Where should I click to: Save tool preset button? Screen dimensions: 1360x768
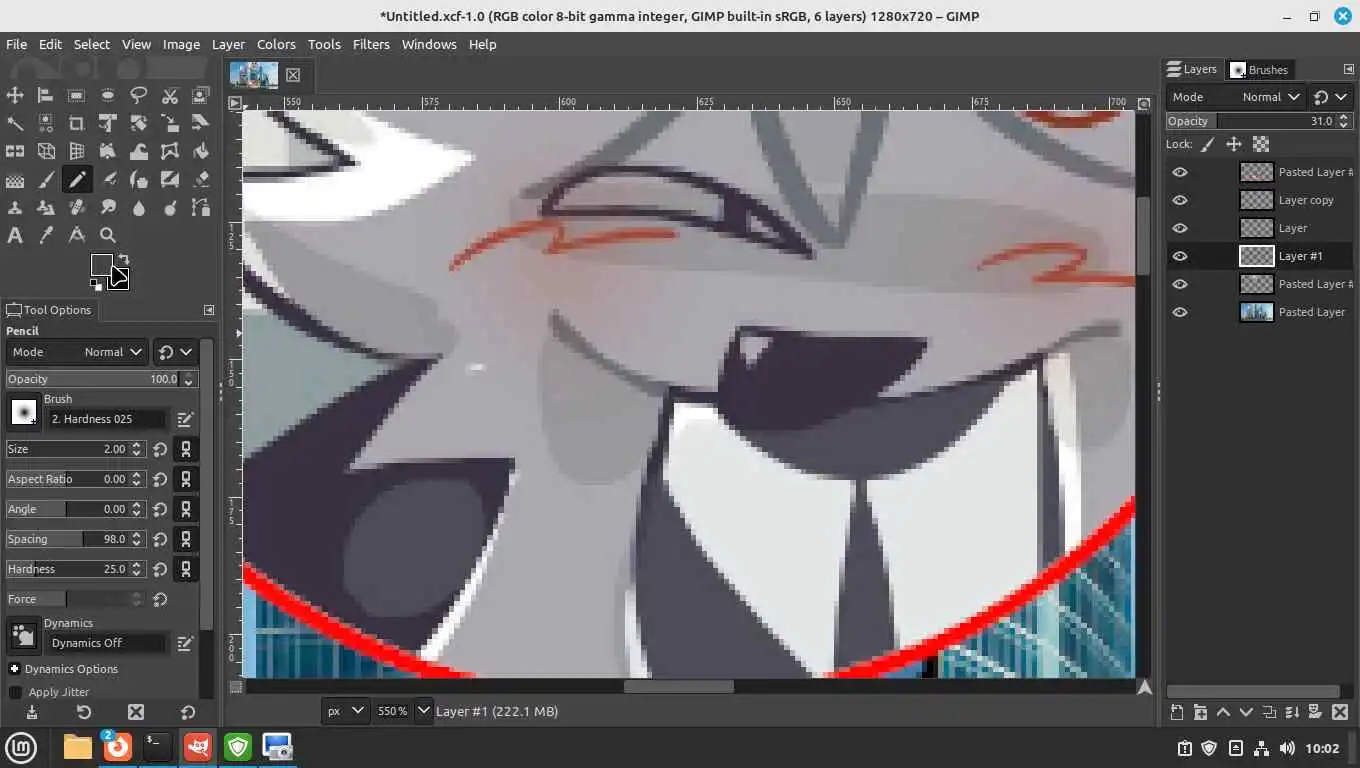pos(32,712)
